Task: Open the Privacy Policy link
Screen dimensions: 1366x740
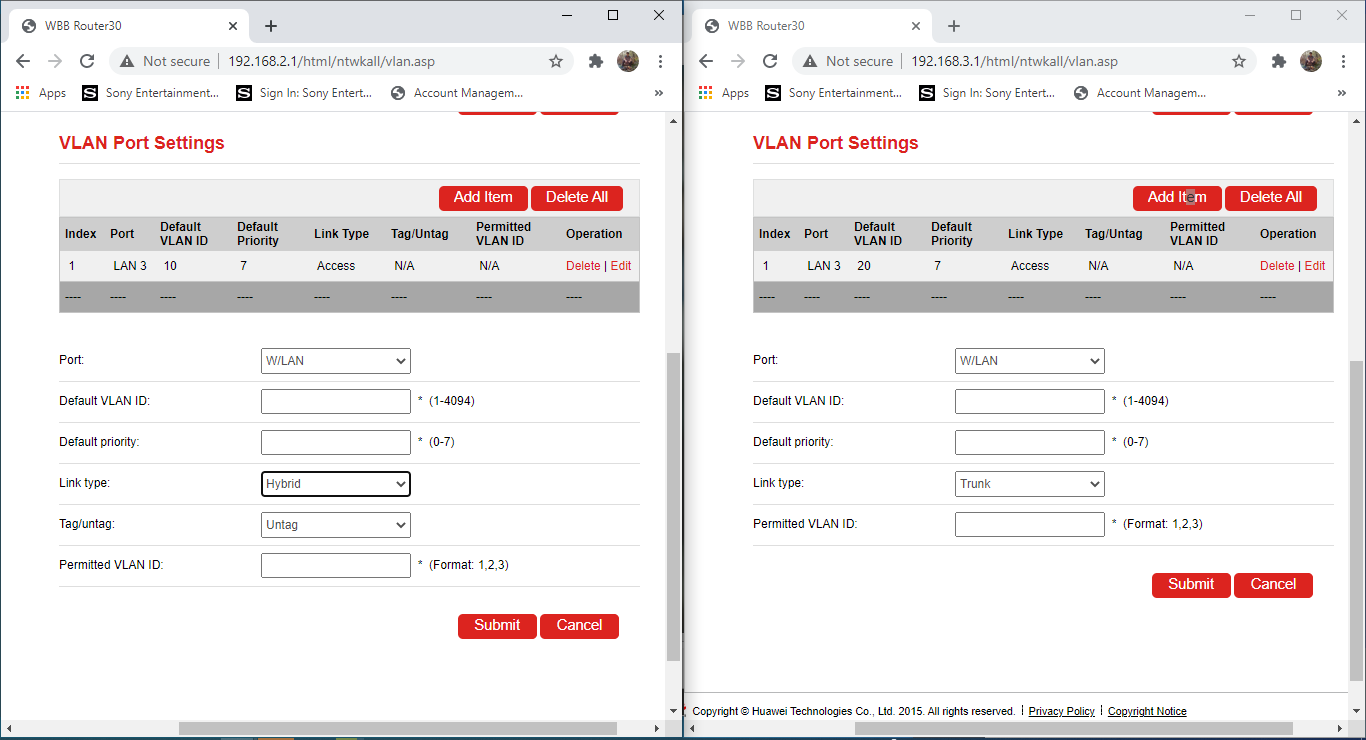Action: 1061,711
